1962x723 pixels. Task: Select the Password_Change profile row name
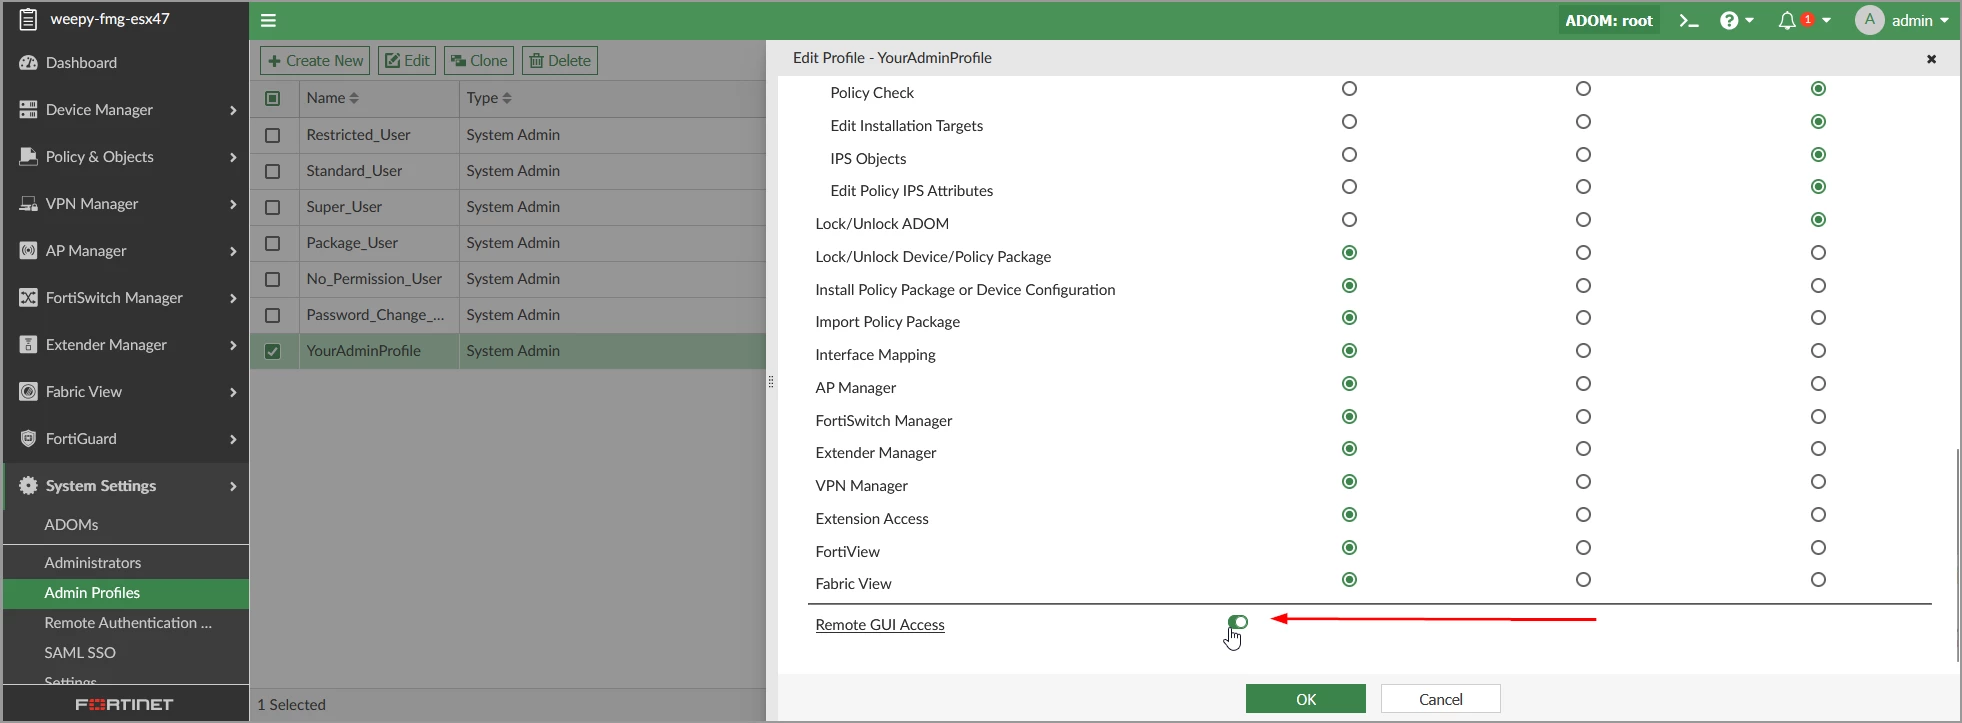[x=375, y=315]
